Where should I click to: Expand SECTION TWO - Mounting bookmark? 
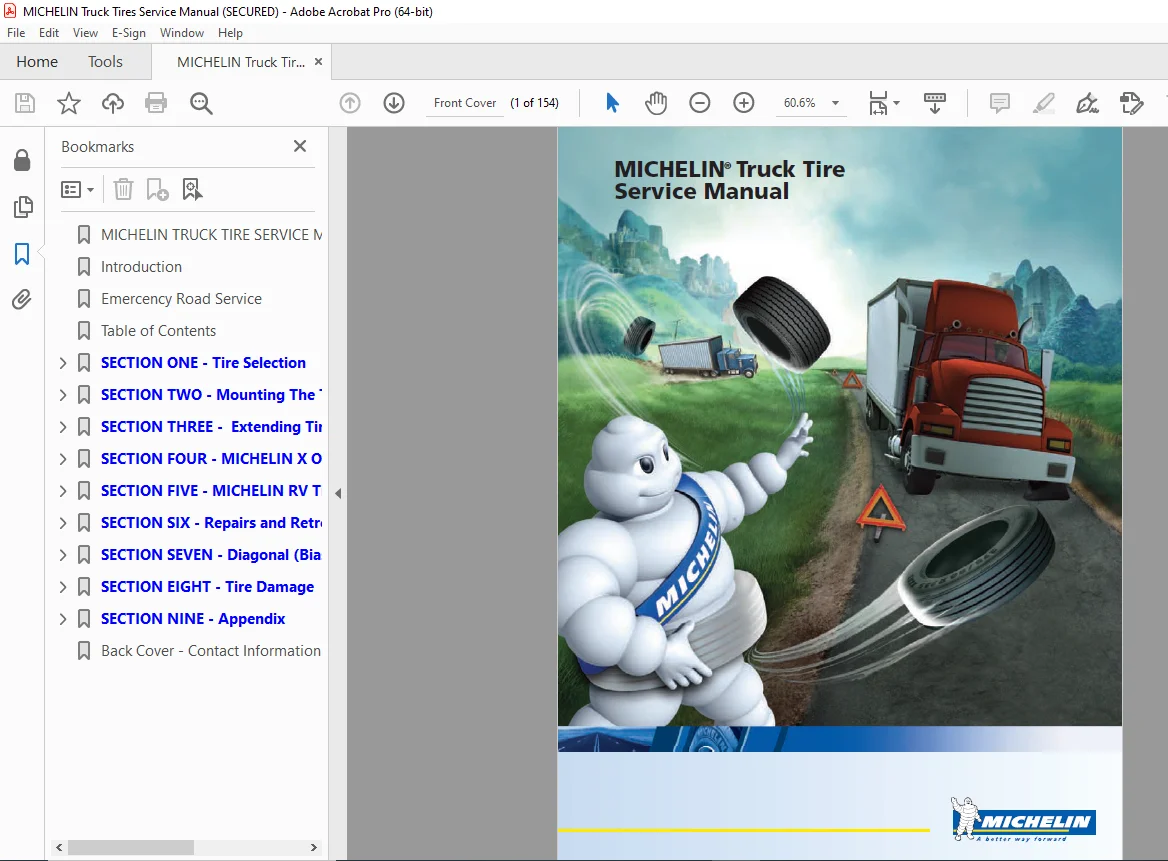pos(63,395)
